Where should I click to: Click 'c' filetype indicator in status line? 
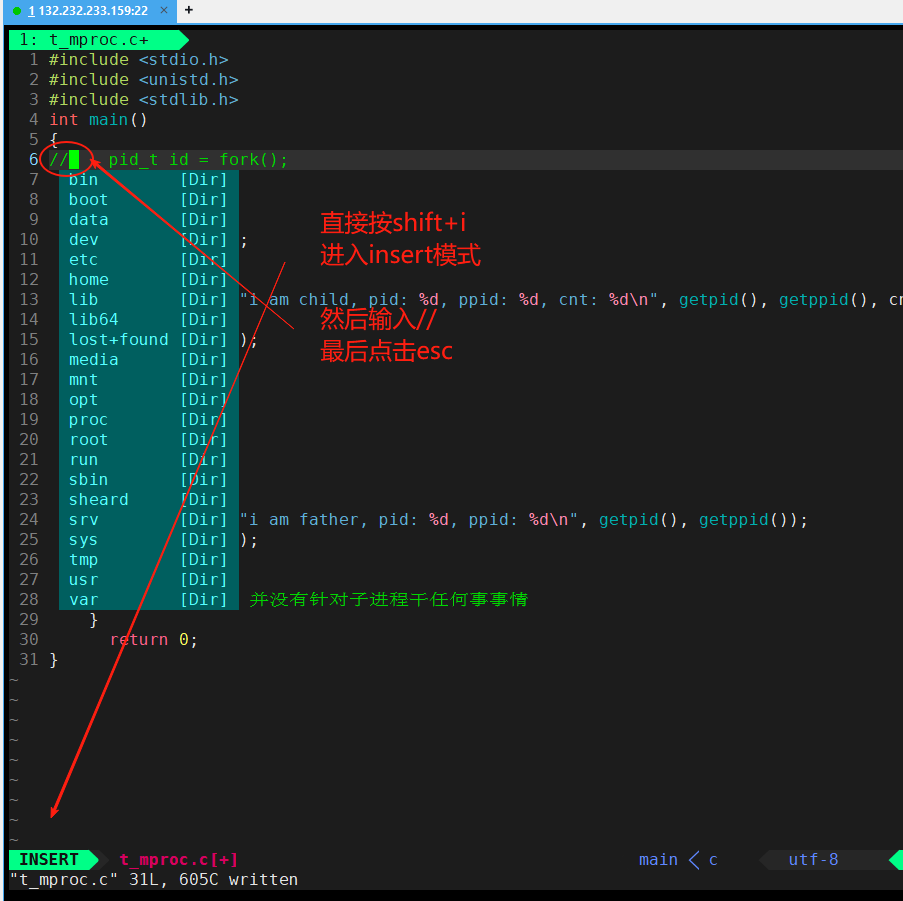[x=713, y=860]
